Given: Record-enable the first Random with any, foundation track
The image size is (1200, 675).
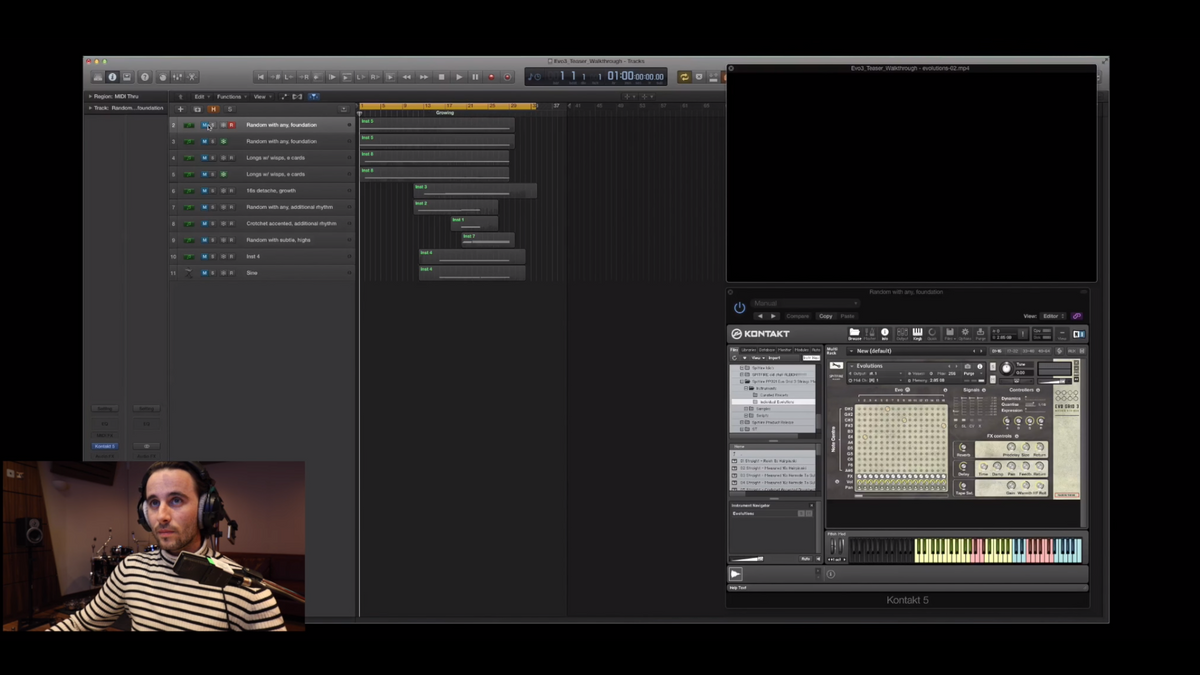Looking at the screenshot, I should point(231,125).
